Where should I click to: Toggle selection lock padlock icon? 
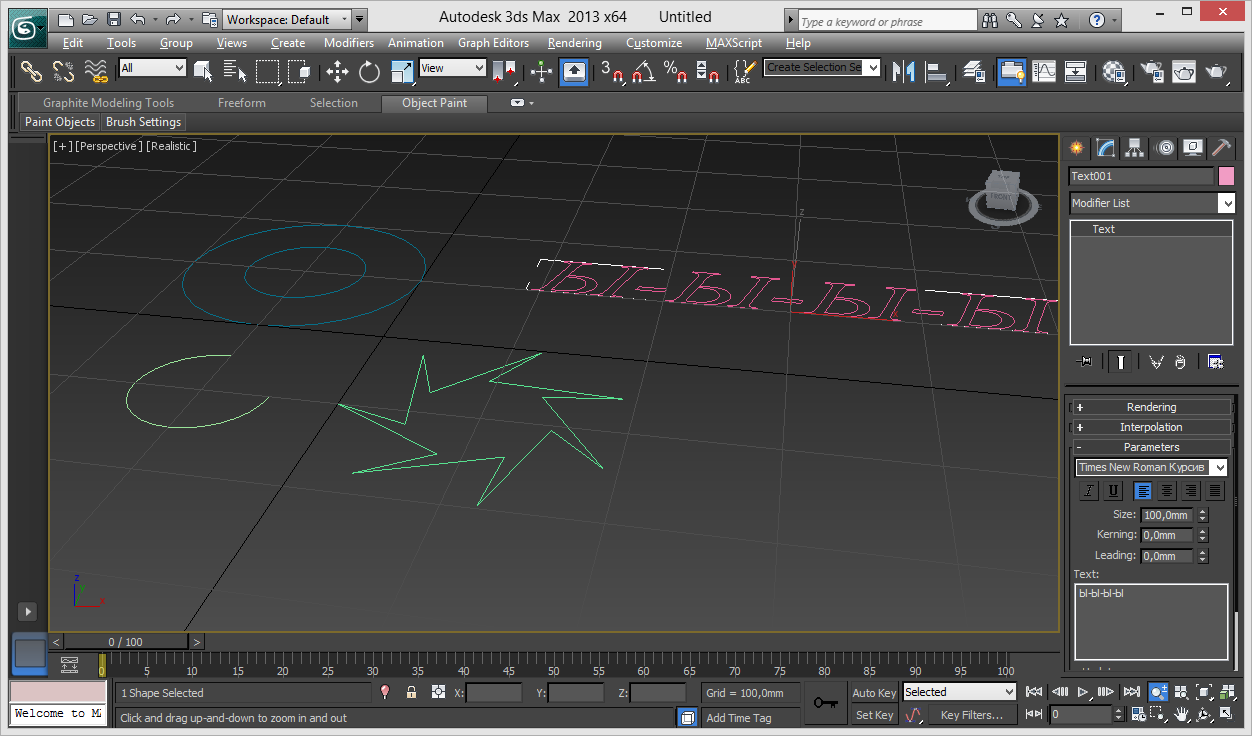[x=411, y=692]
